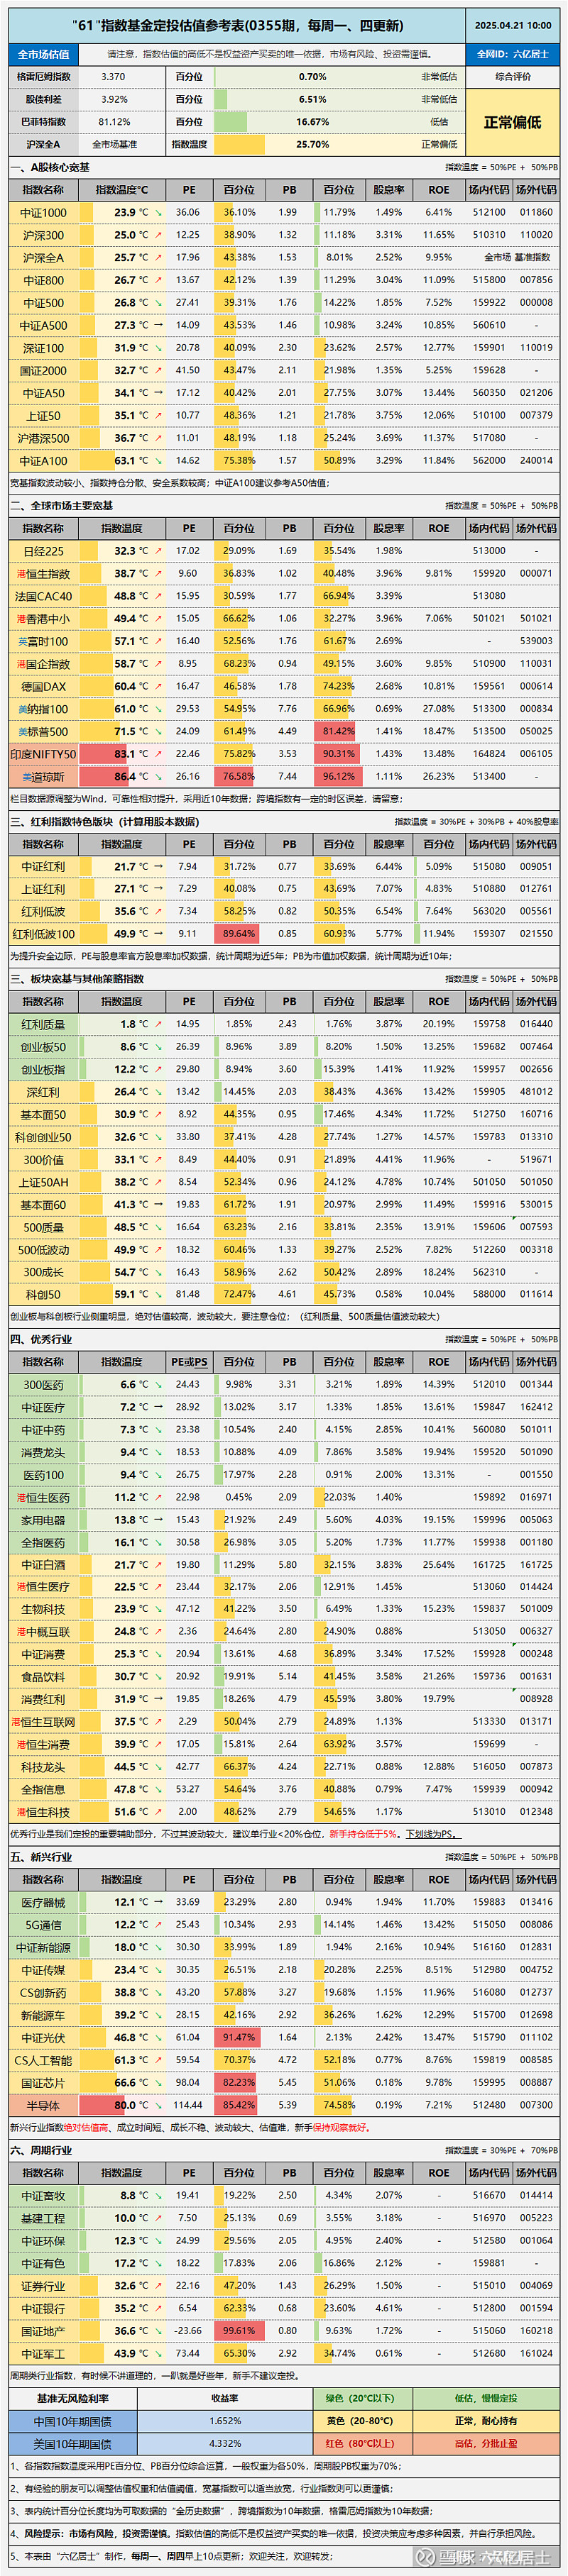Click the trend arrow next to 半导体 temperature
568x2576 pixels.
click(158, 2105)
